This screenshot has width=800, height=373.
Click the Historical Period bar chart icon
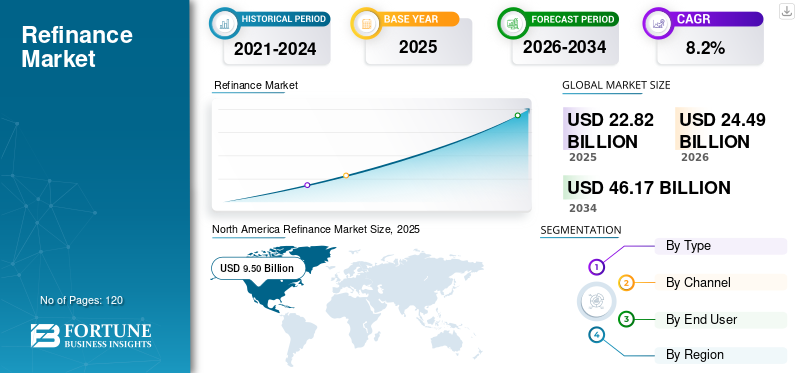[224, 23]
